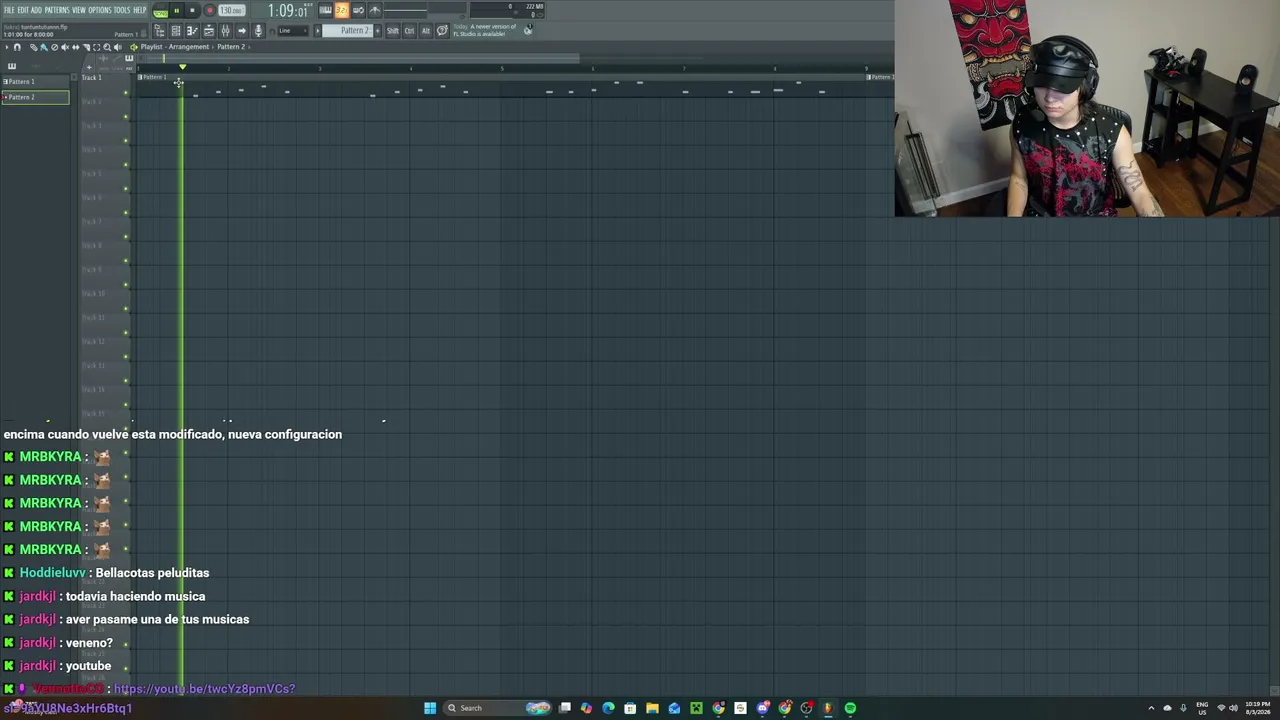1280x720 pixels.
Task: Open Microsoft Edge from the taskbar
Action: (608, 708)
